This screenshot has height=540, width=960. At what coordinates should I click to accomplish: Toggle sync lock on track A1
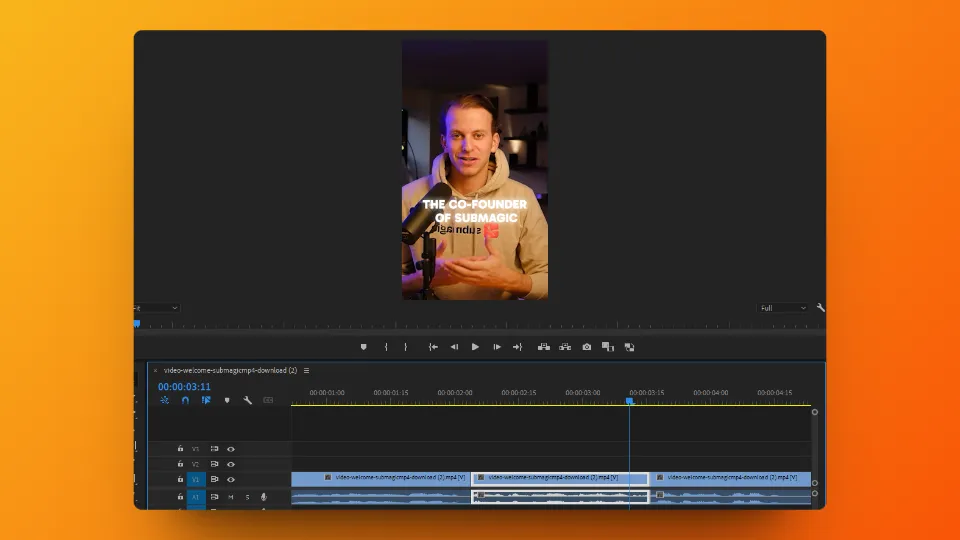pyautogui.click(x=214, y=497)
